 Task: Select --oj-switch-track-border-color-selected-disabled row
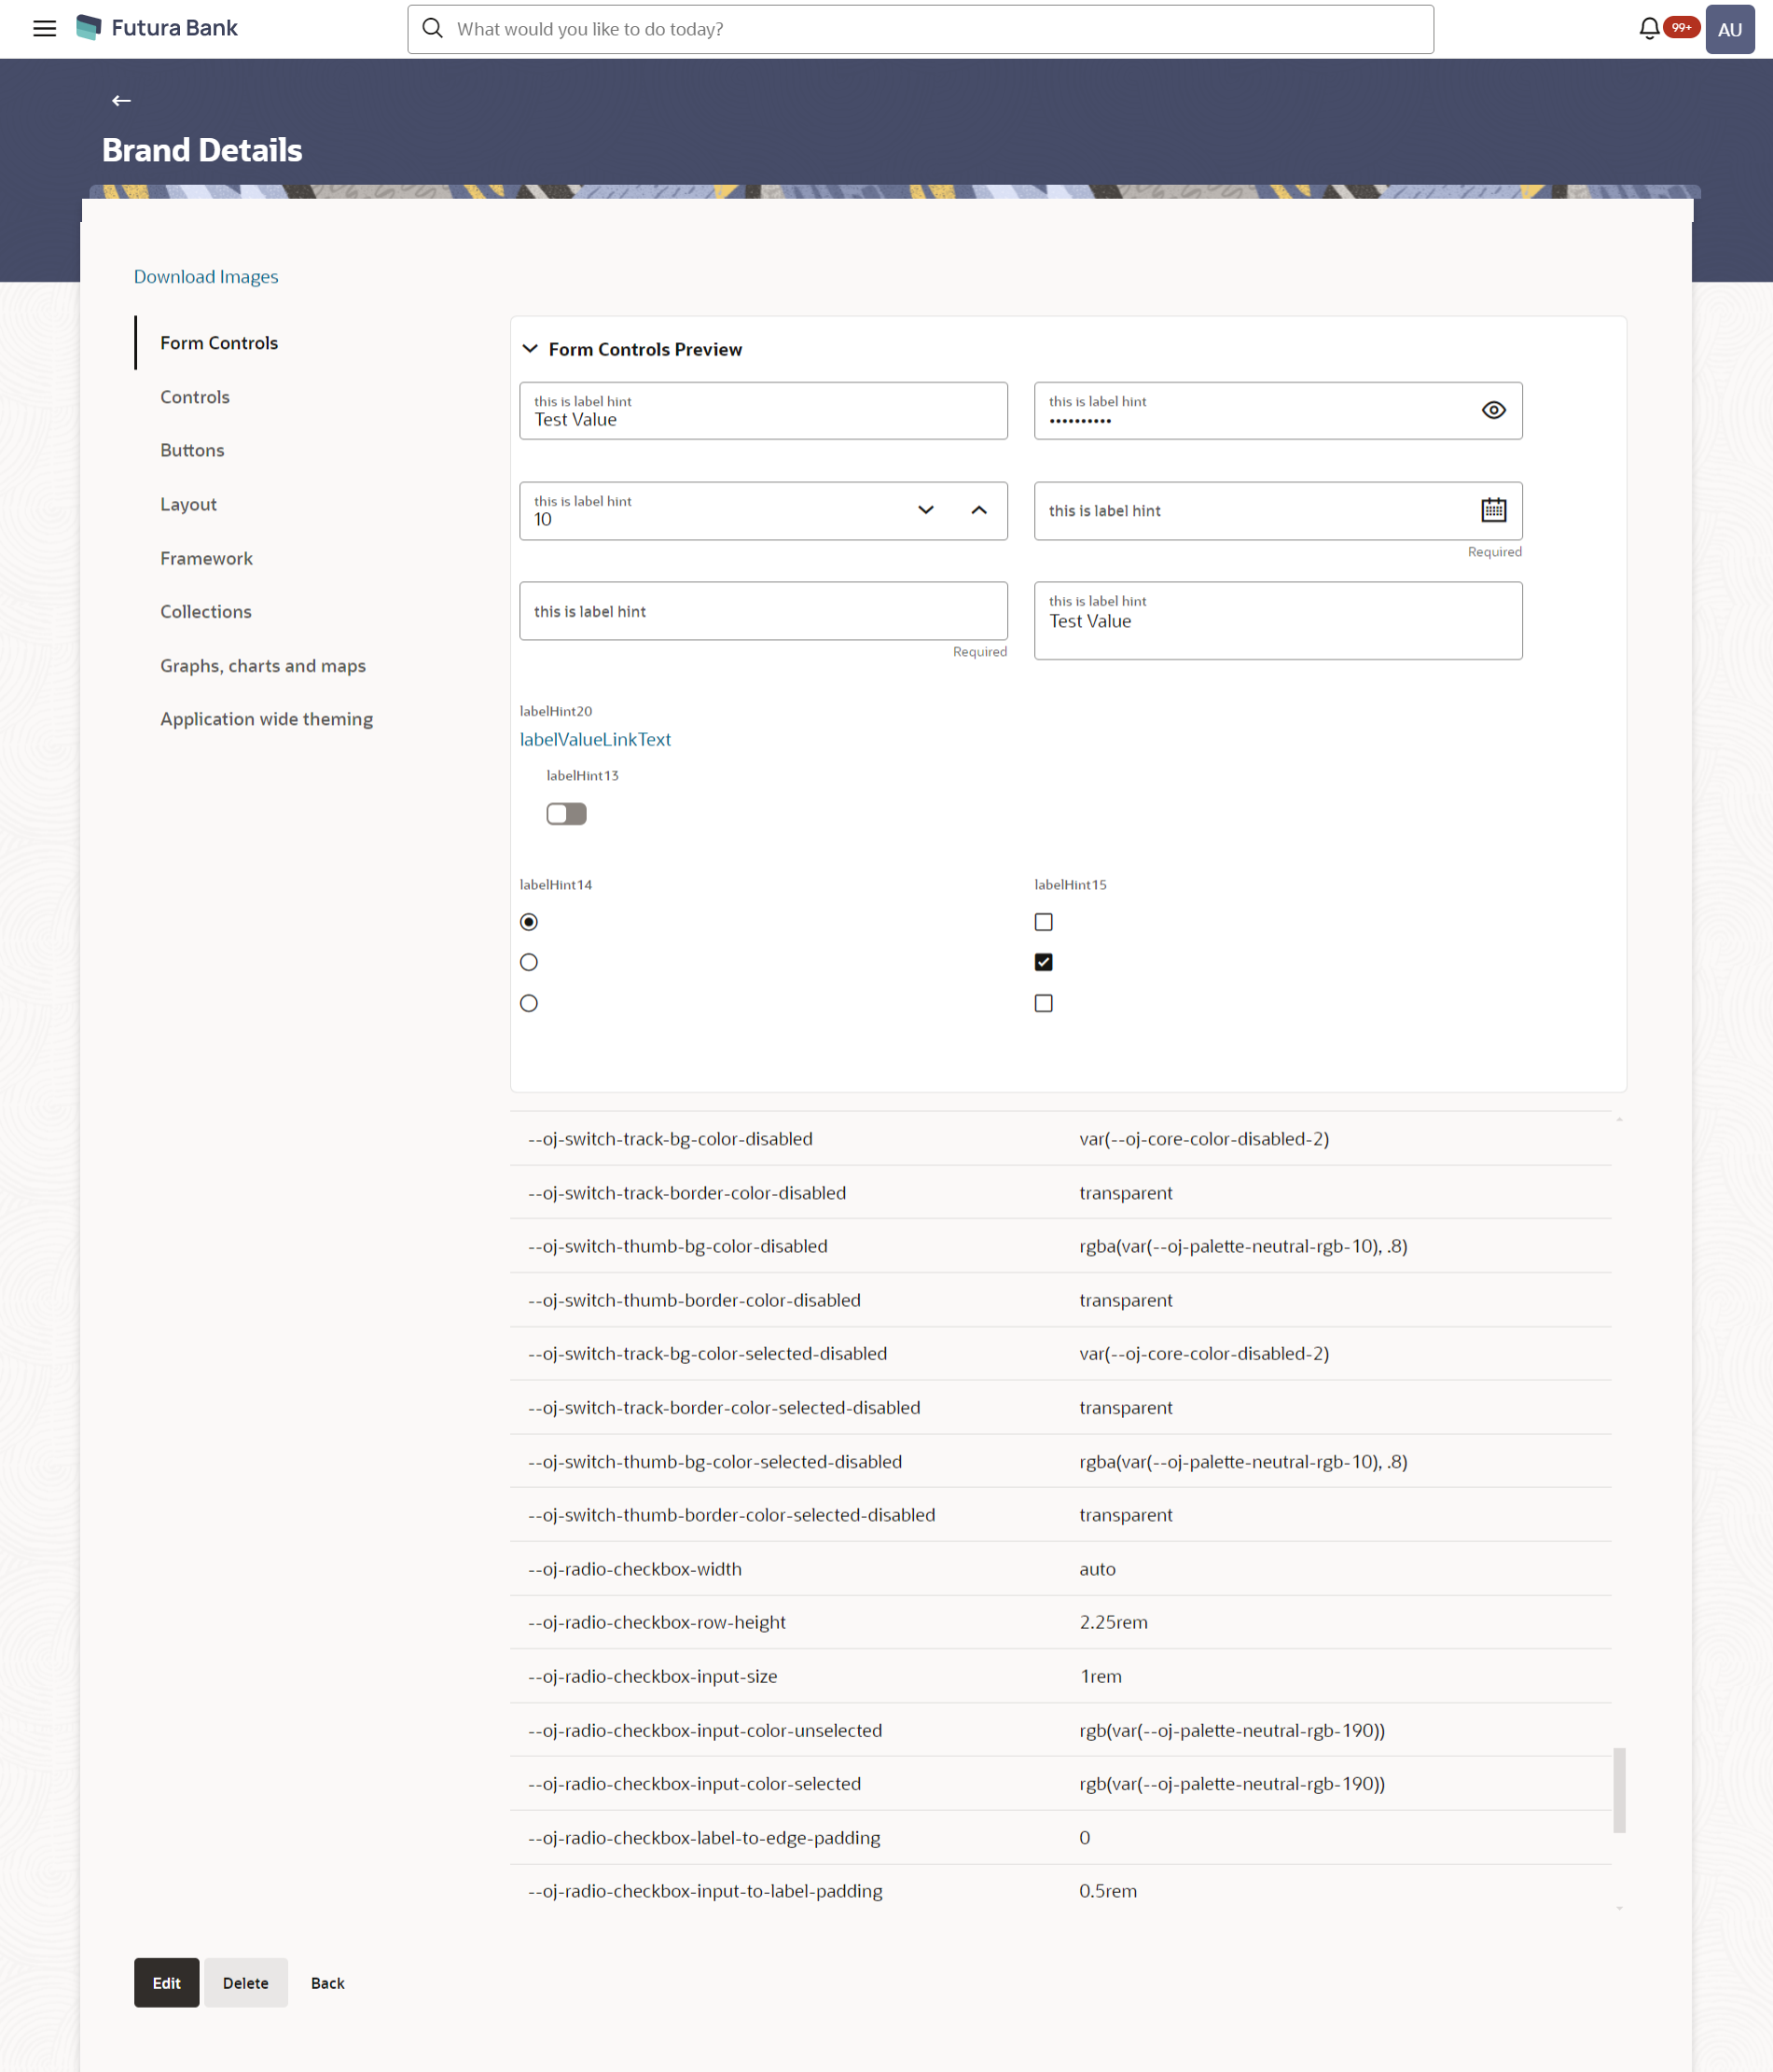[1060, 1407]
